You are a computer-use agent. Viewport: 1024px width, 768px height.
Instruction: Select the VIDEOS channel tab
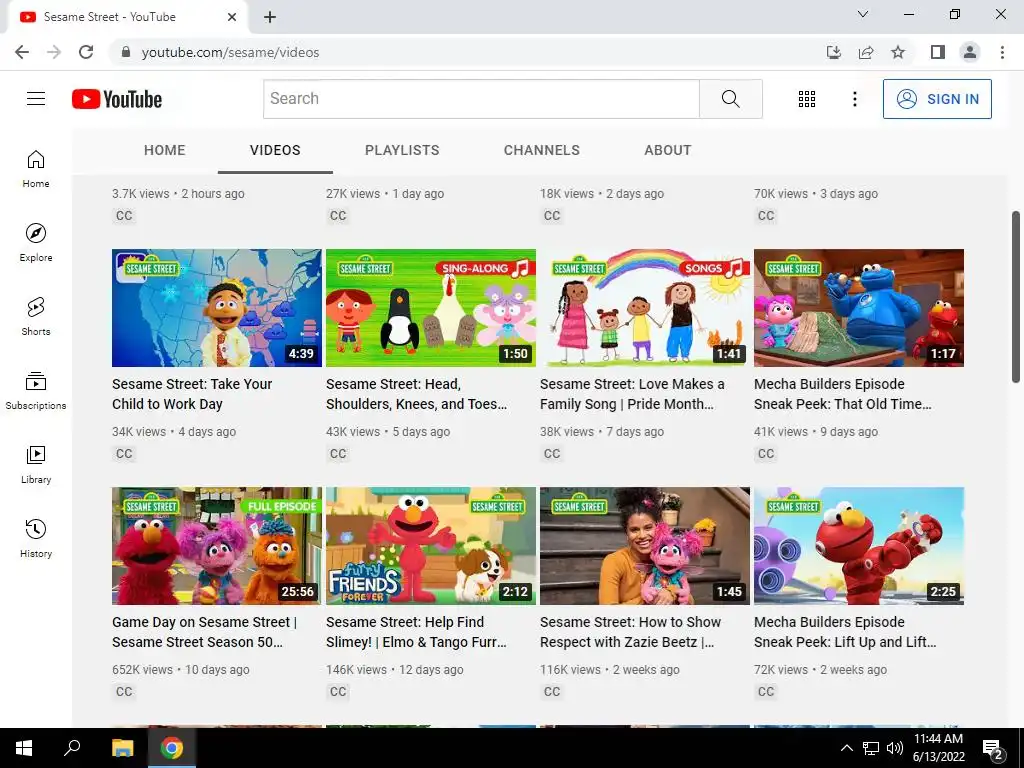click(275, 150)
